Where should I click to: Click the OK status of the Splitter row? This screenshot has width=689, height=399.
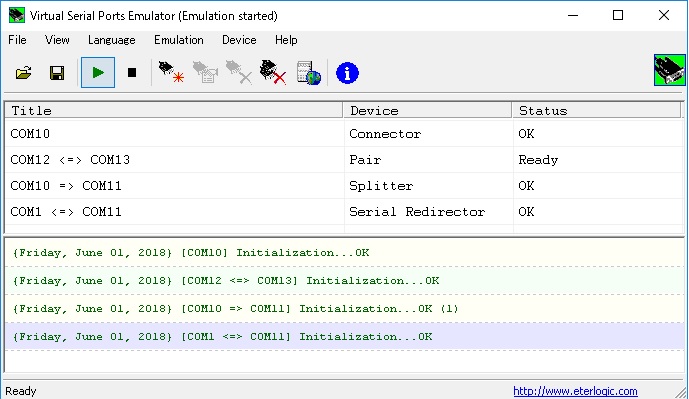pyautogui.click(x=526, y=185)
